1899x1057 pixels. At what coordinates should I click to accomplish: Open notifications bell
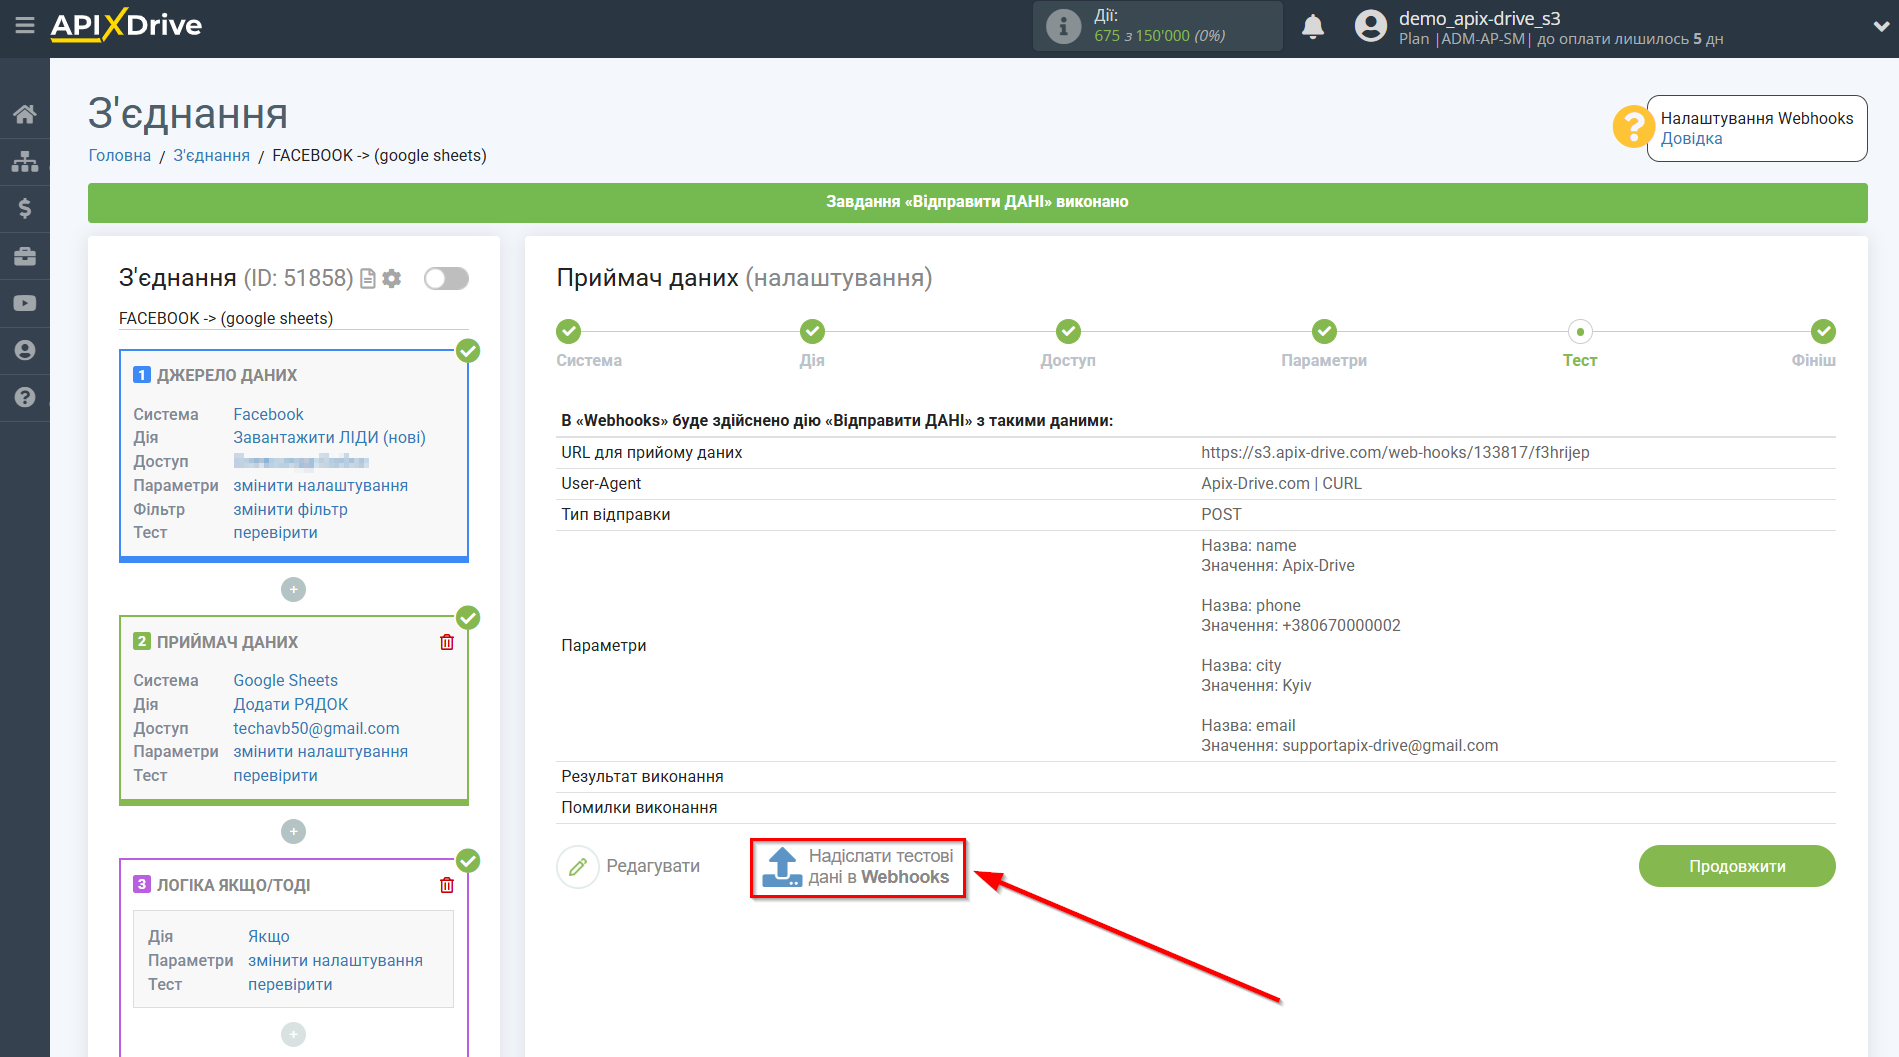click(1313, 27)
